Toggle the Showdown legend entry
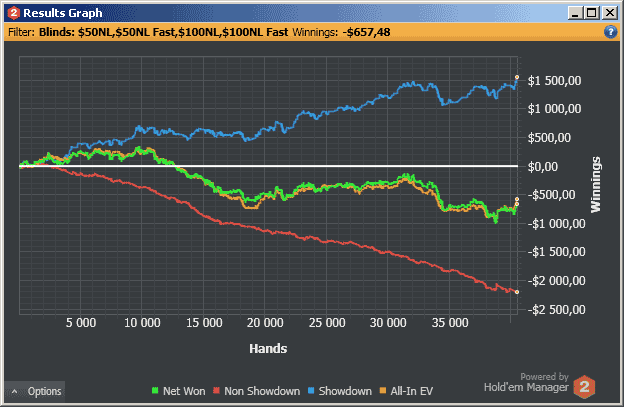This screenshot has height=407, width=624. point(339,391)
